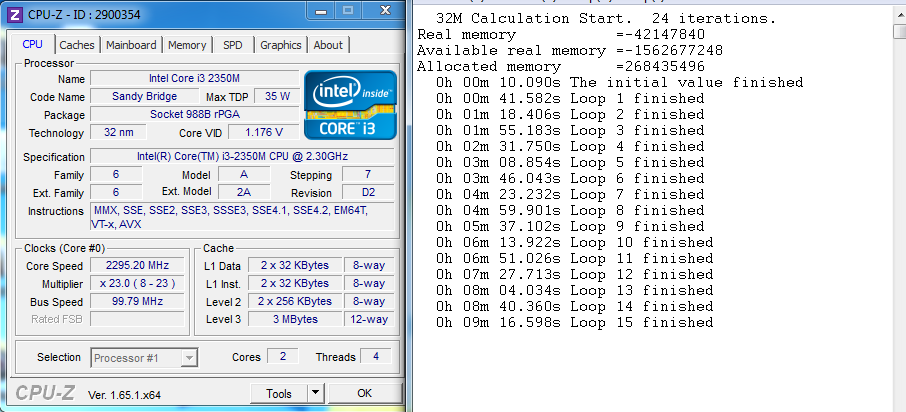906x412 pixels.
Task: Open the Mainboard tab
Action: pyautogui.click(x=131, y=45)
